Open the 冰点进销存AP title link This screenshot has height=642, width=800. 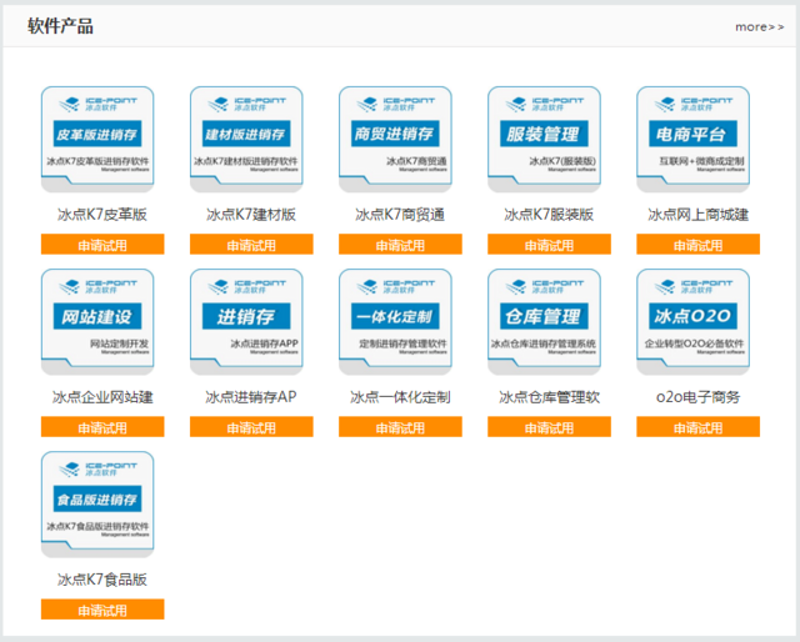pos(252,397)
